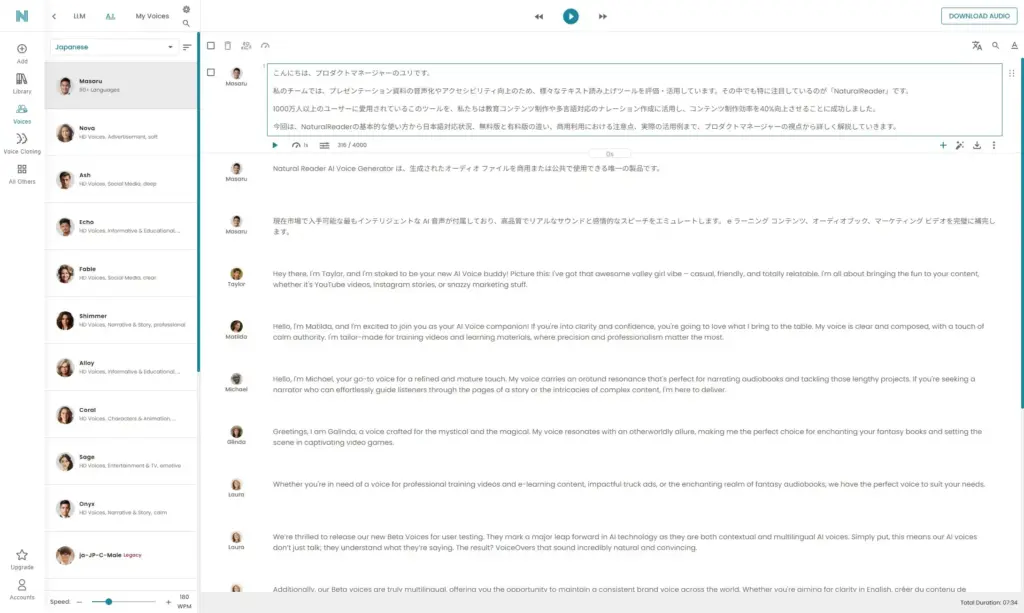
Task: Tick the select-all checkbox in the toolbar
Action: [x=211, y=46]
